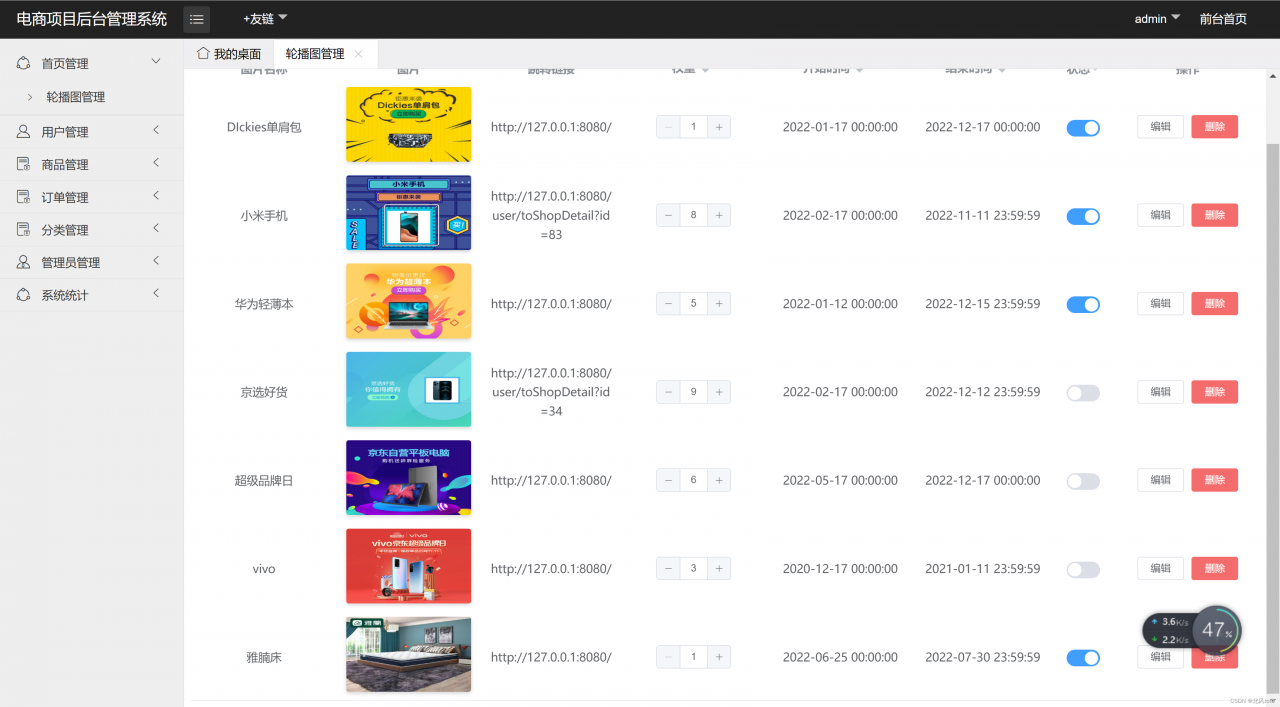The width and height of the screenshot is (1280, 707).
Task: Switch to 我的桌面 tab
Action: click(x=229, y=54)
